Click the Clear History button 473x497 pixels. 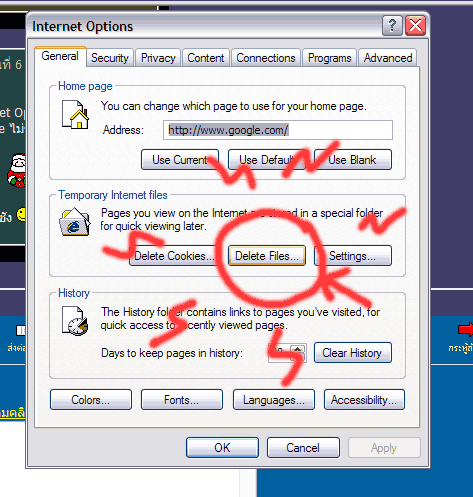353,352
